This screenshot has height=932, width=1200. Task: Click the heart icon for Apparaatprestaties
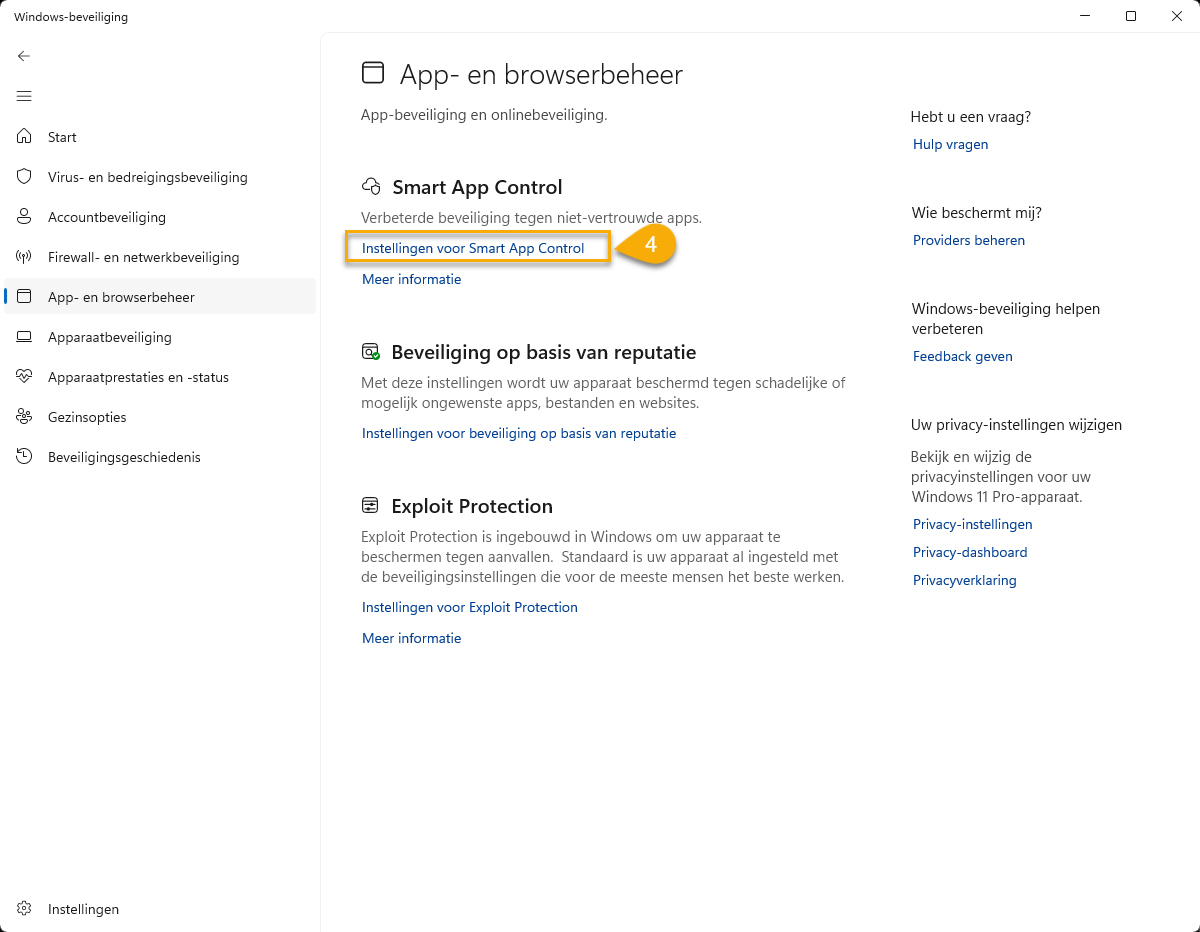[x=25, y=377]
